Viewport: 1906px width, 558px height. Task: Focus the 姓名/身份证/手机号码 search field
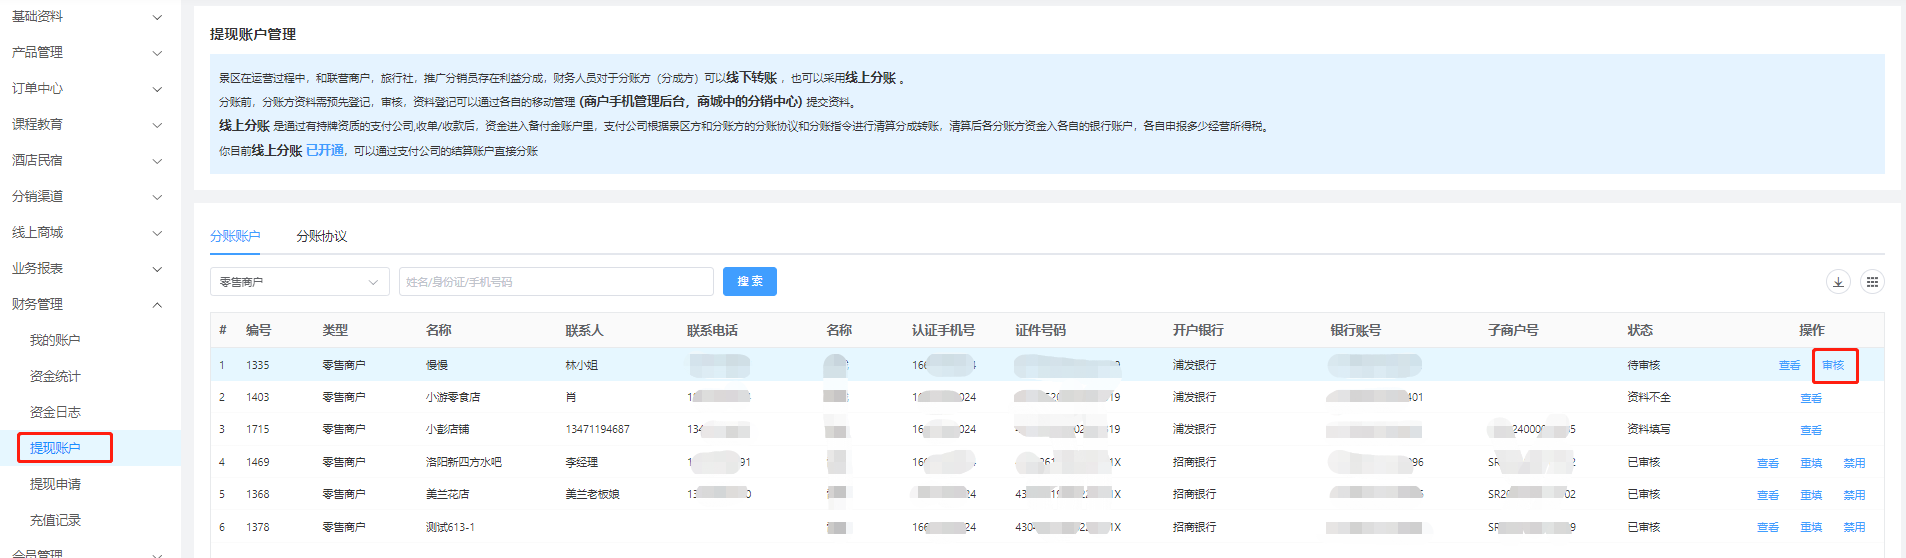click(555, 282)
